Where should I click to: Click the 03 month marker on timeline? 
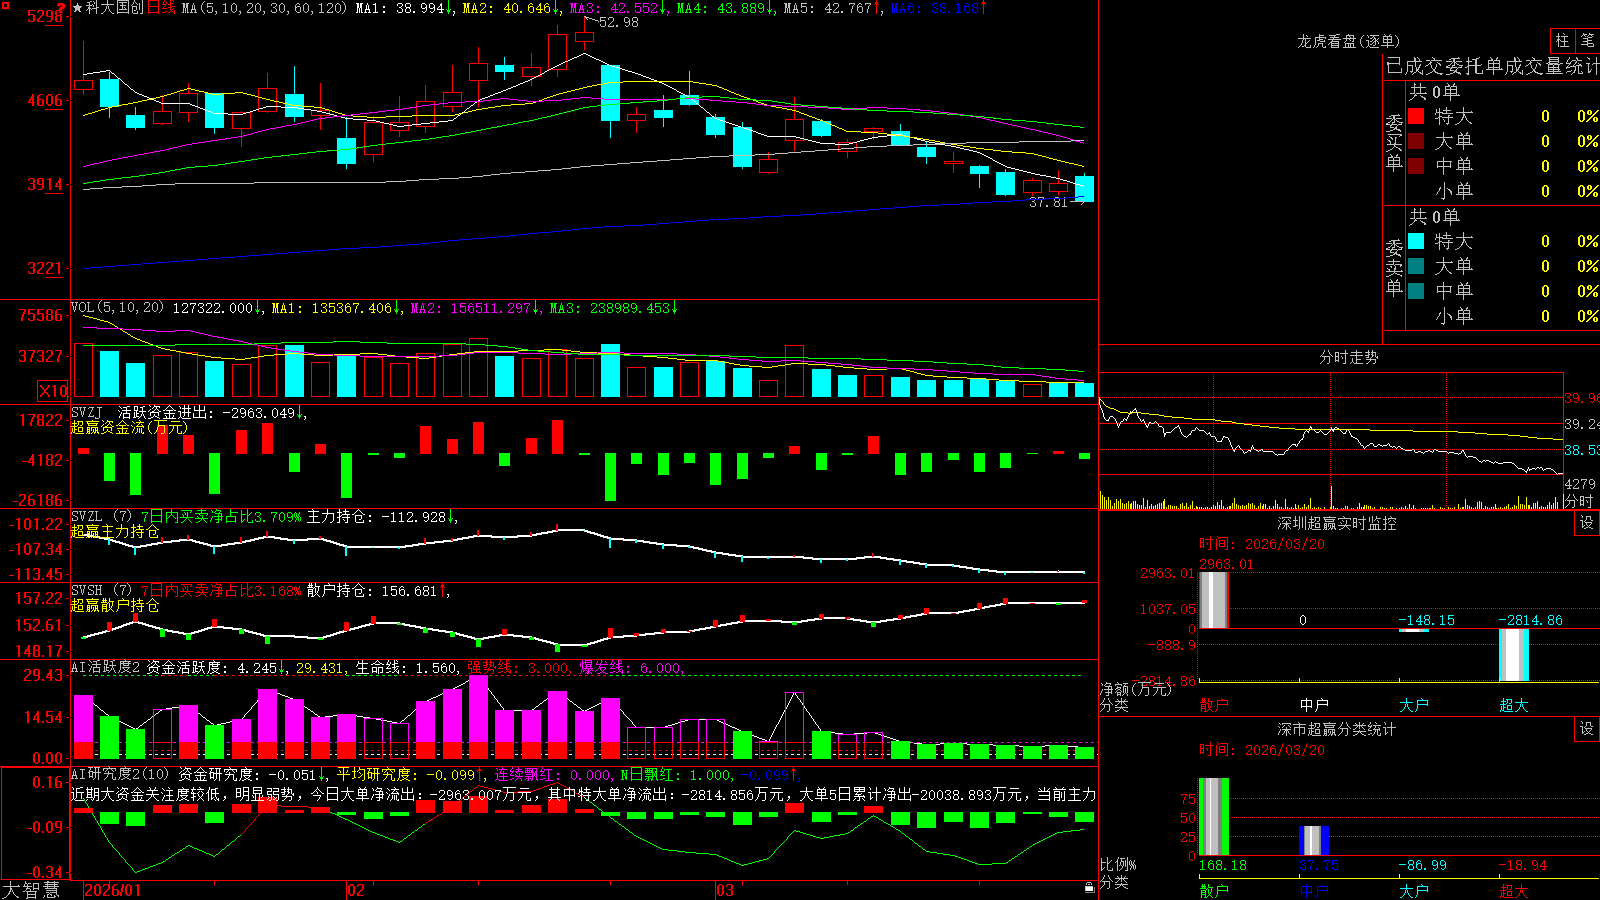tap(725, 890)
